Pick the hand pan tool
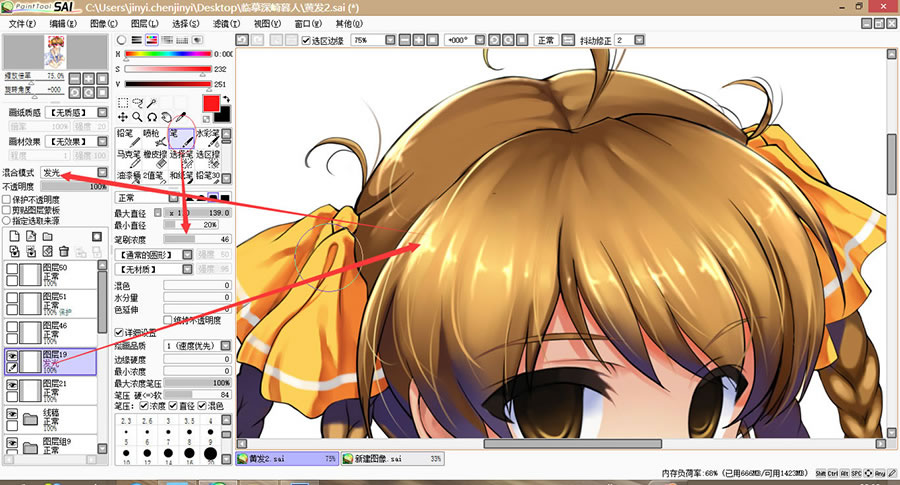The image size is (900, 485). (x=166, y=117)
